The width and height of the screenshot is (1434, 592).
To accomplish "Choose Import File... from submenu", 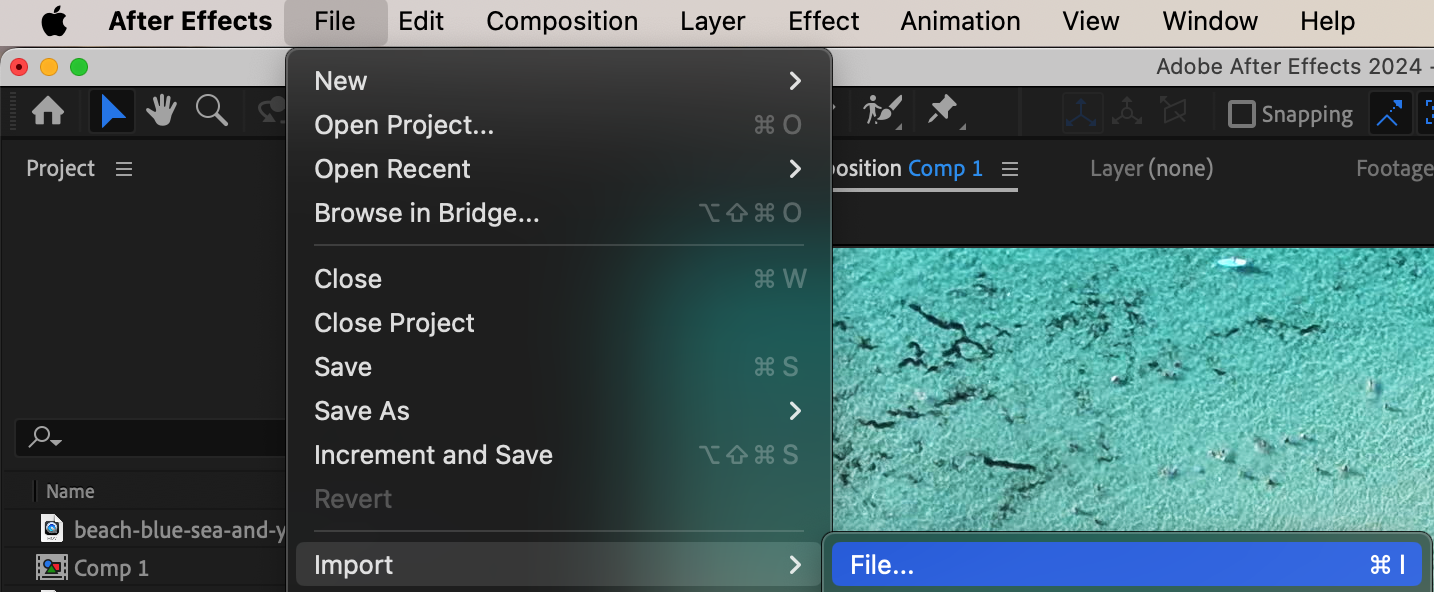I will 1126,565.
